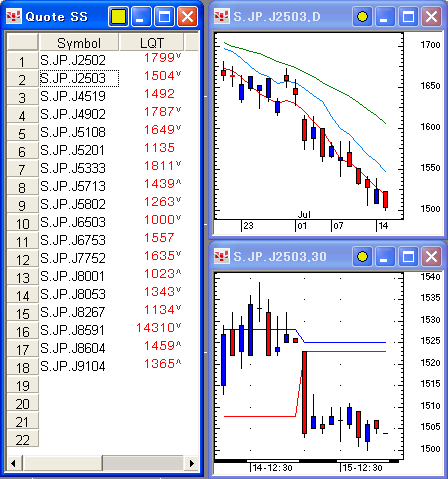This screenshot has height=479, width=448.
Task: Click the LQT column header
Action: pyautogui.click(x=152, y=42)
